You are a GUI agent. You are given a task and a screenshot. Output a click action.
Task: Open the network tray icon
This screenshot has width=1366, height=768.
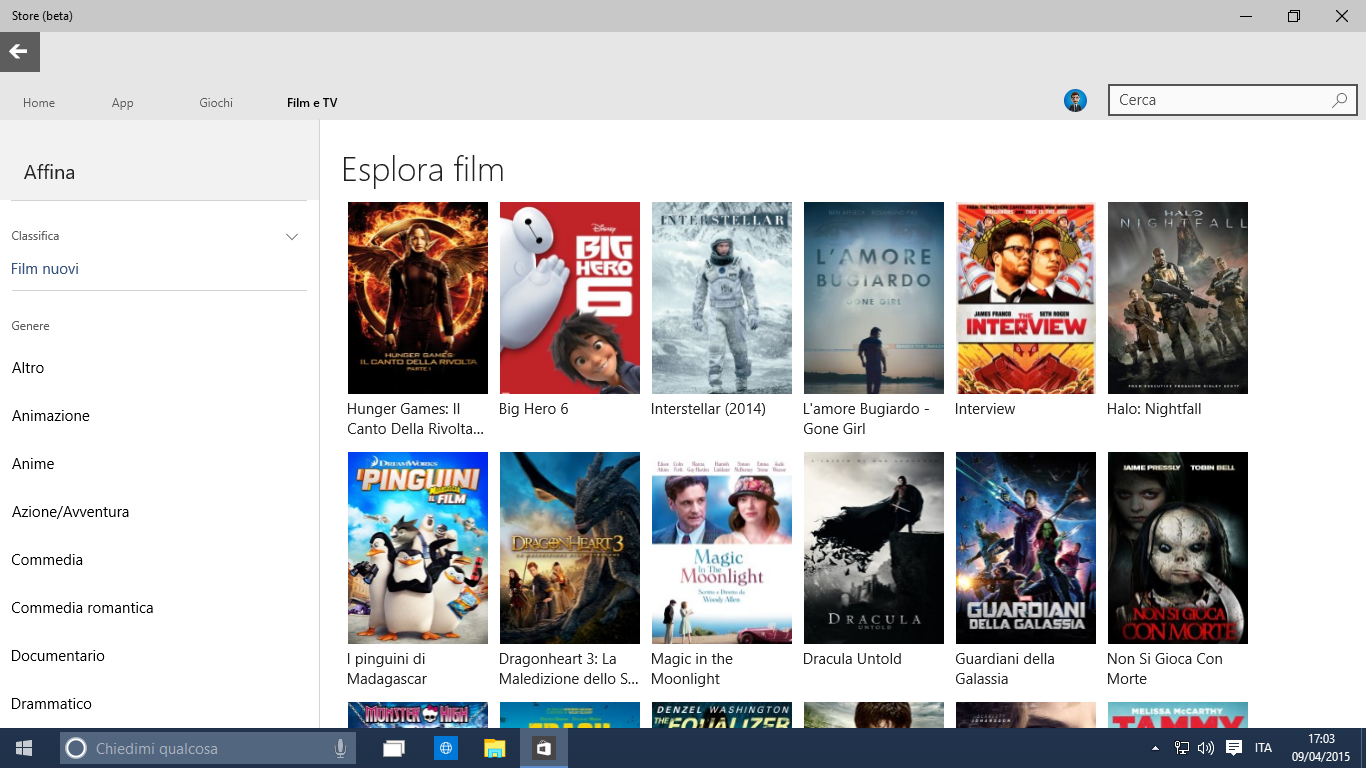1181,748
